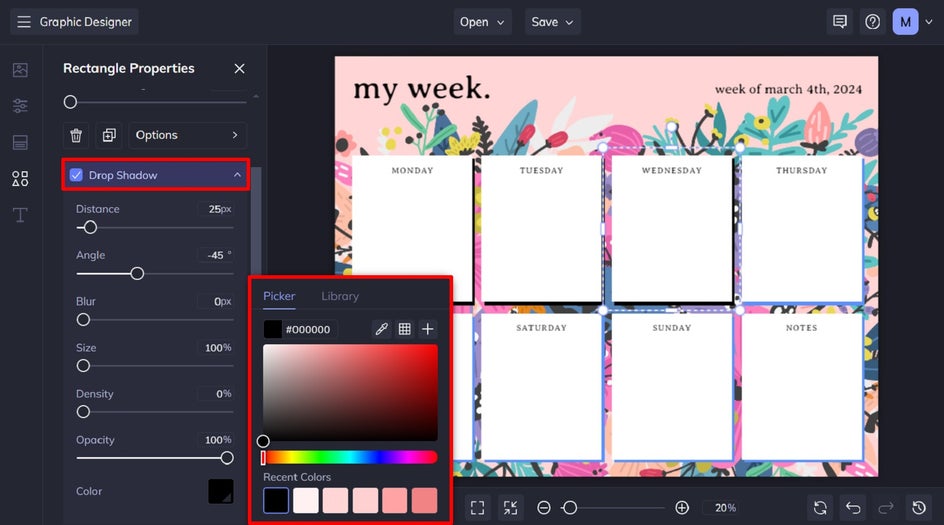Open the Save dropdown menu
Image resolution: width=944 pixels, height=525 pixels.
pos(552,22)
